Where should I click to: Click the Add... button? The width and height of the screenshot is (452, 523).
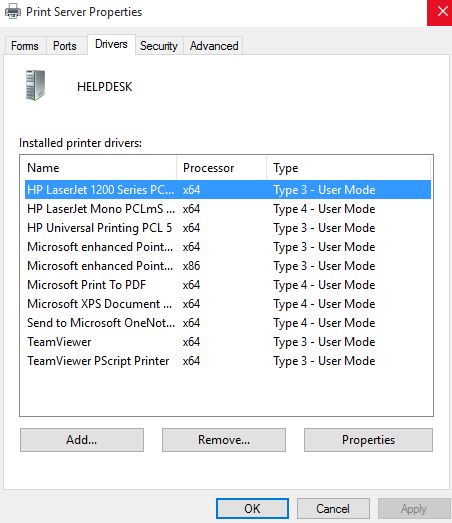[82, 440]
